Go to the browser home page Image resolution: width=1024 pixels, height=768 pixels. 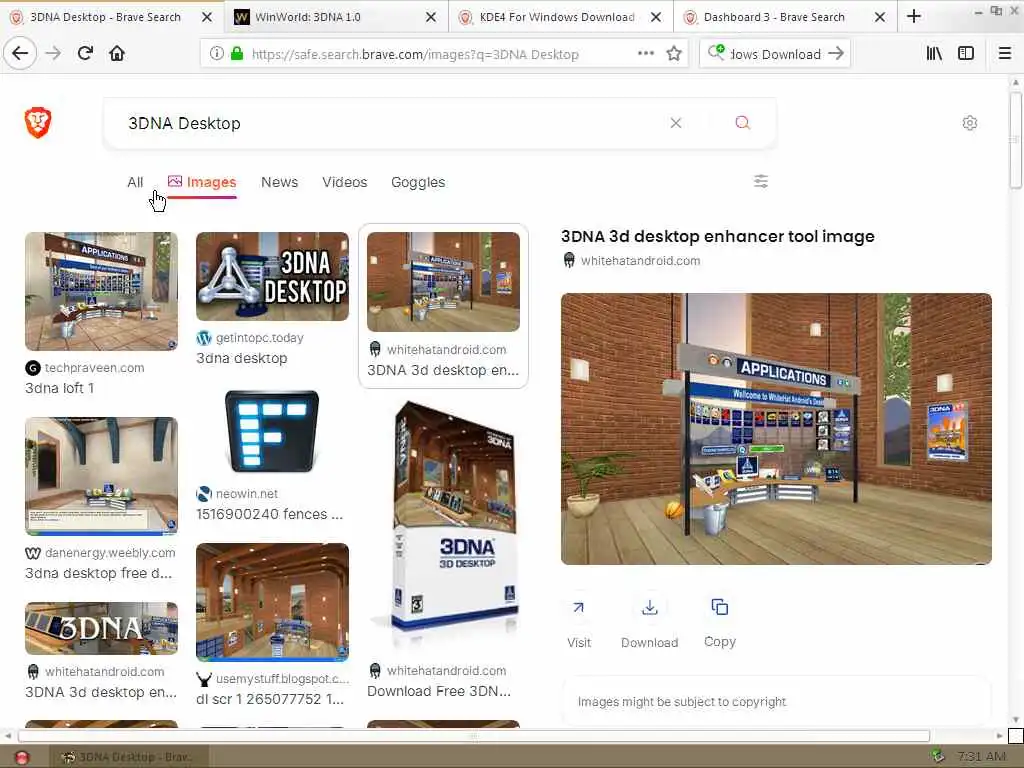coord(117,54)
